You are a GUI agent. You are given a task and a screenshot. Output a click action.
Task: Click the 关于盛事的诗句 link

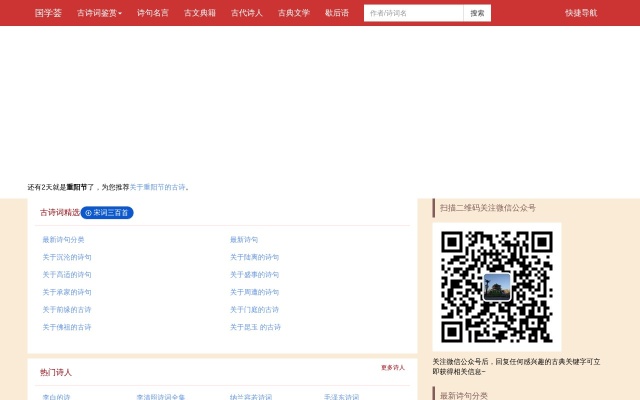click(254, 274)
